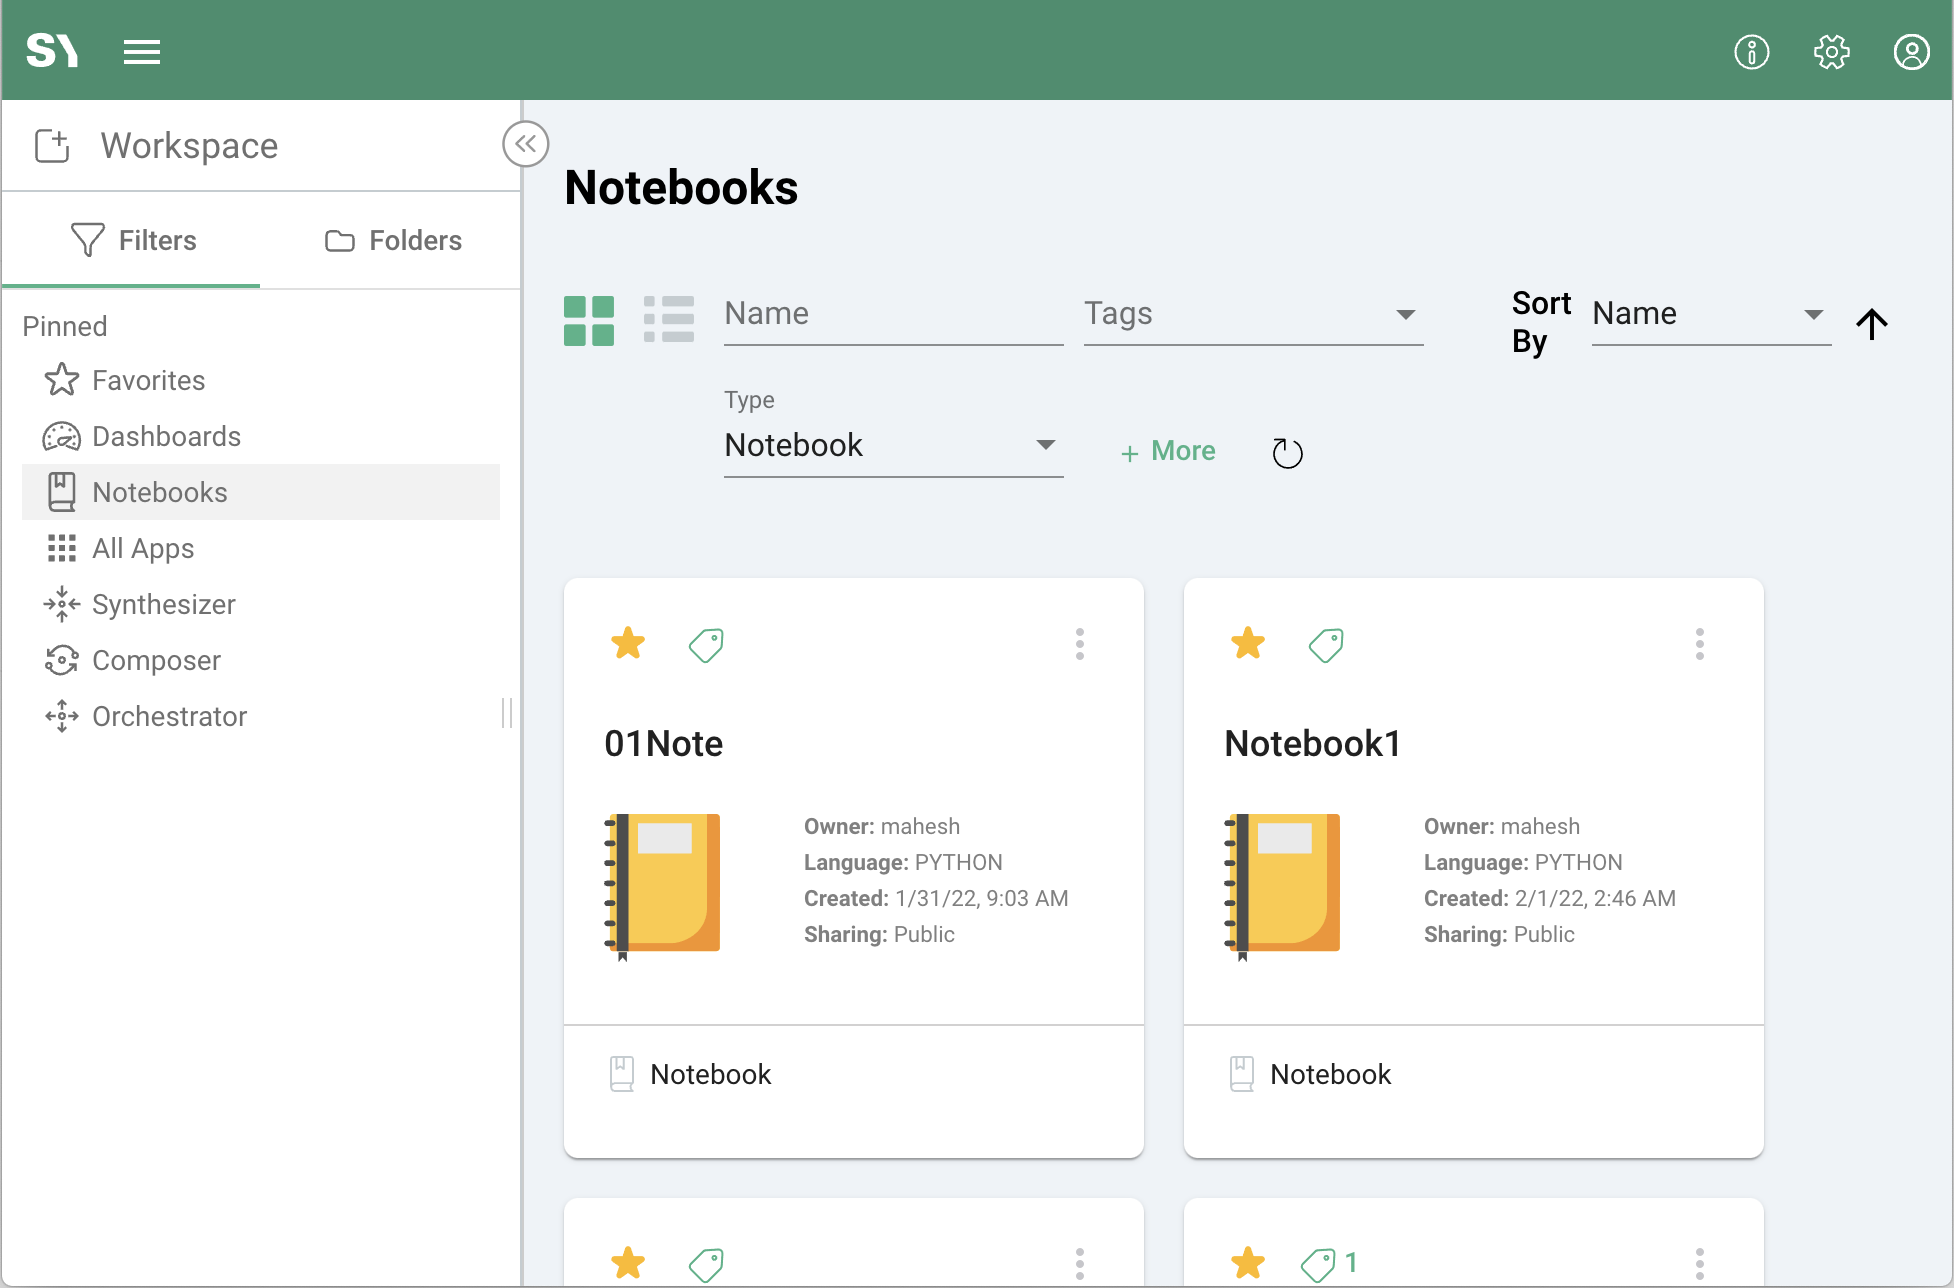Expand the Tags filter dropdown

pos(1252,315)
